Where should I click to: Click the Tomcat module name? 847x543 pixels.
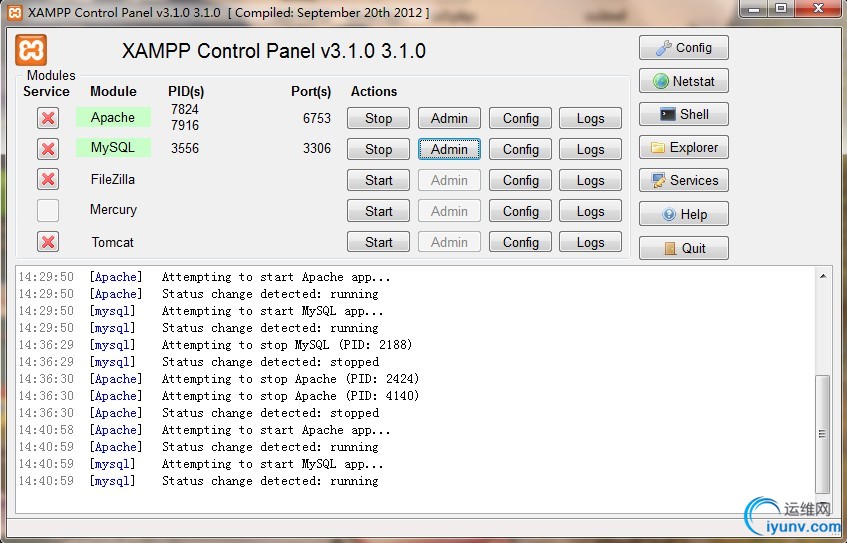[112, 242]
